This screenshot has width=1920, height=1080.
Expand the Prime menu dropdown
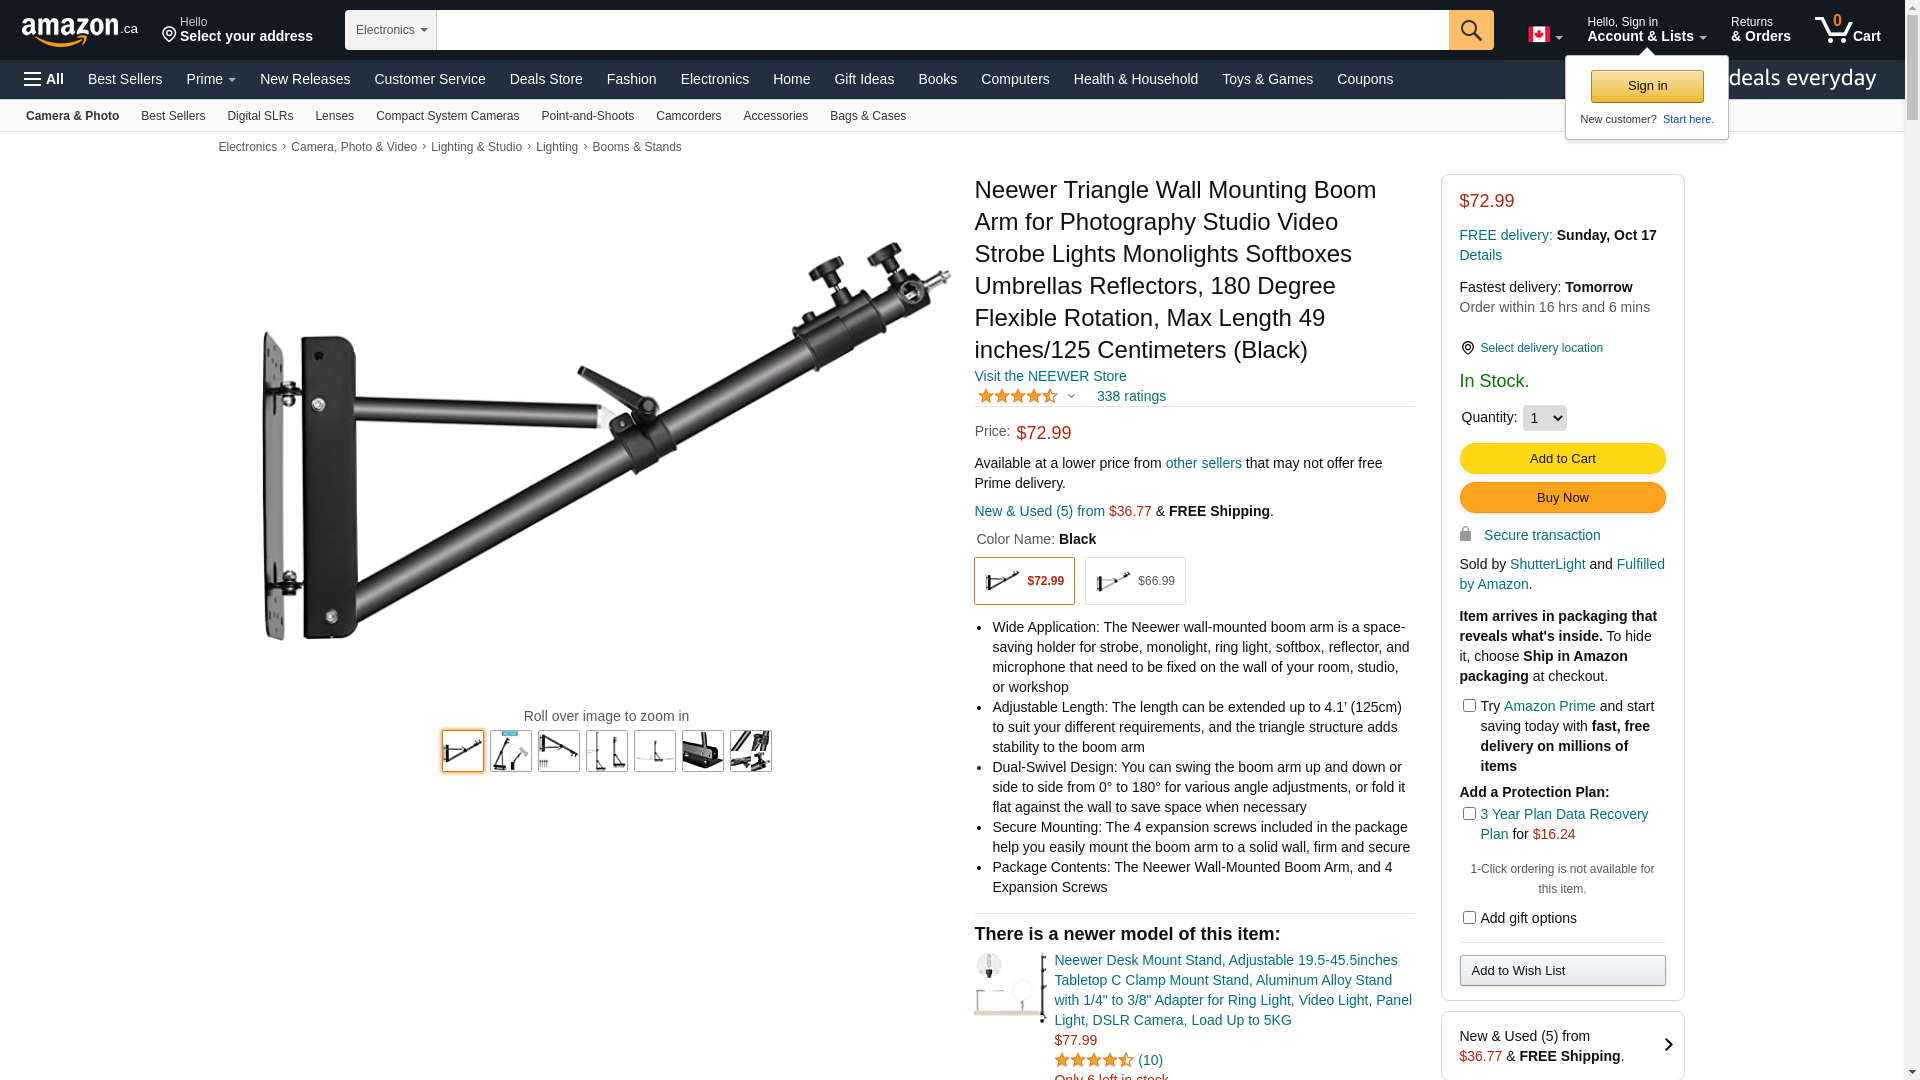(211, 79)
